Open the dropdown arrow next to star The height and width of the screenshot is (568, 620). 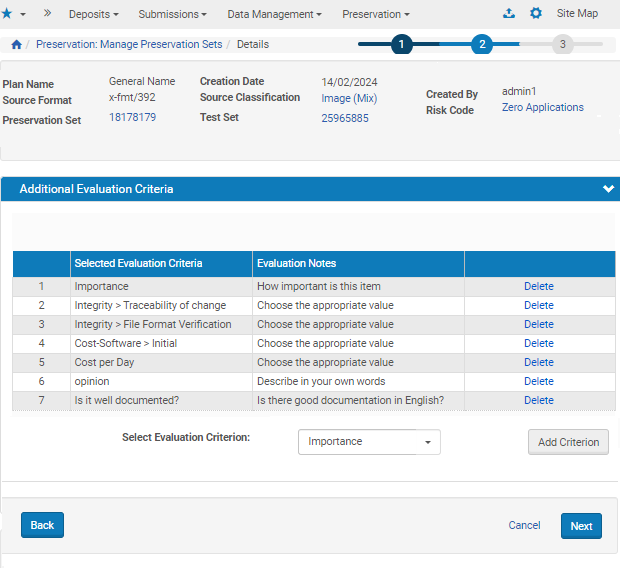[23, 15]
